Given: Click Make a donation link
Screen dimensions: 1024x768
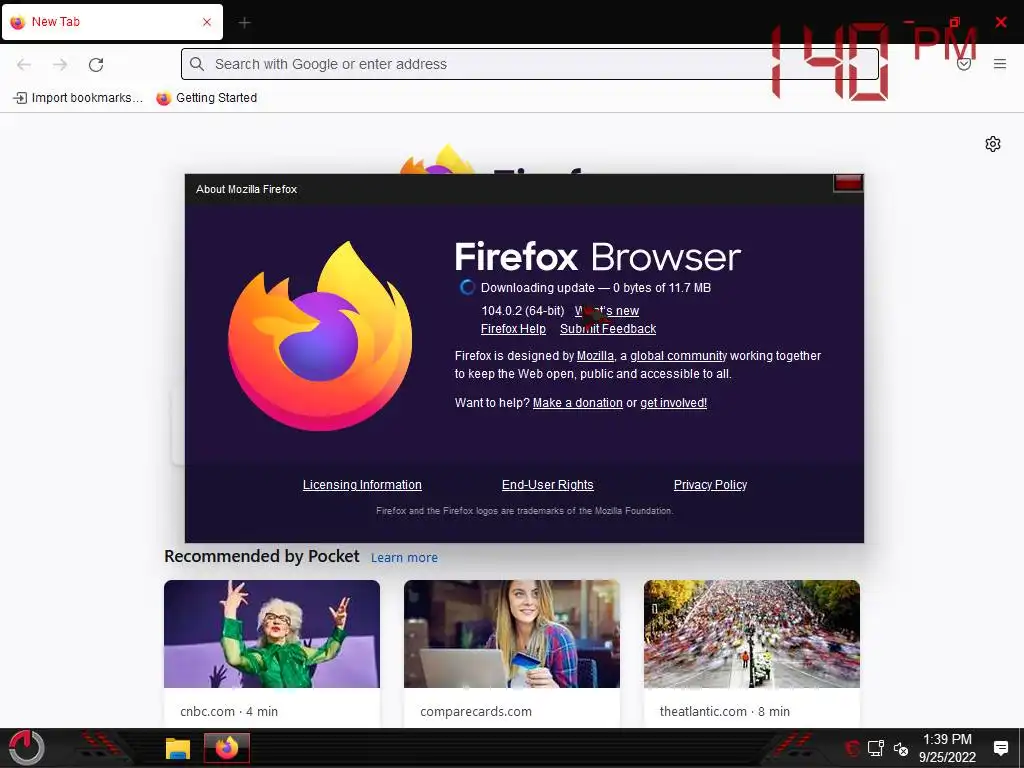Looking at the screenshot, I should pos(578,403).
